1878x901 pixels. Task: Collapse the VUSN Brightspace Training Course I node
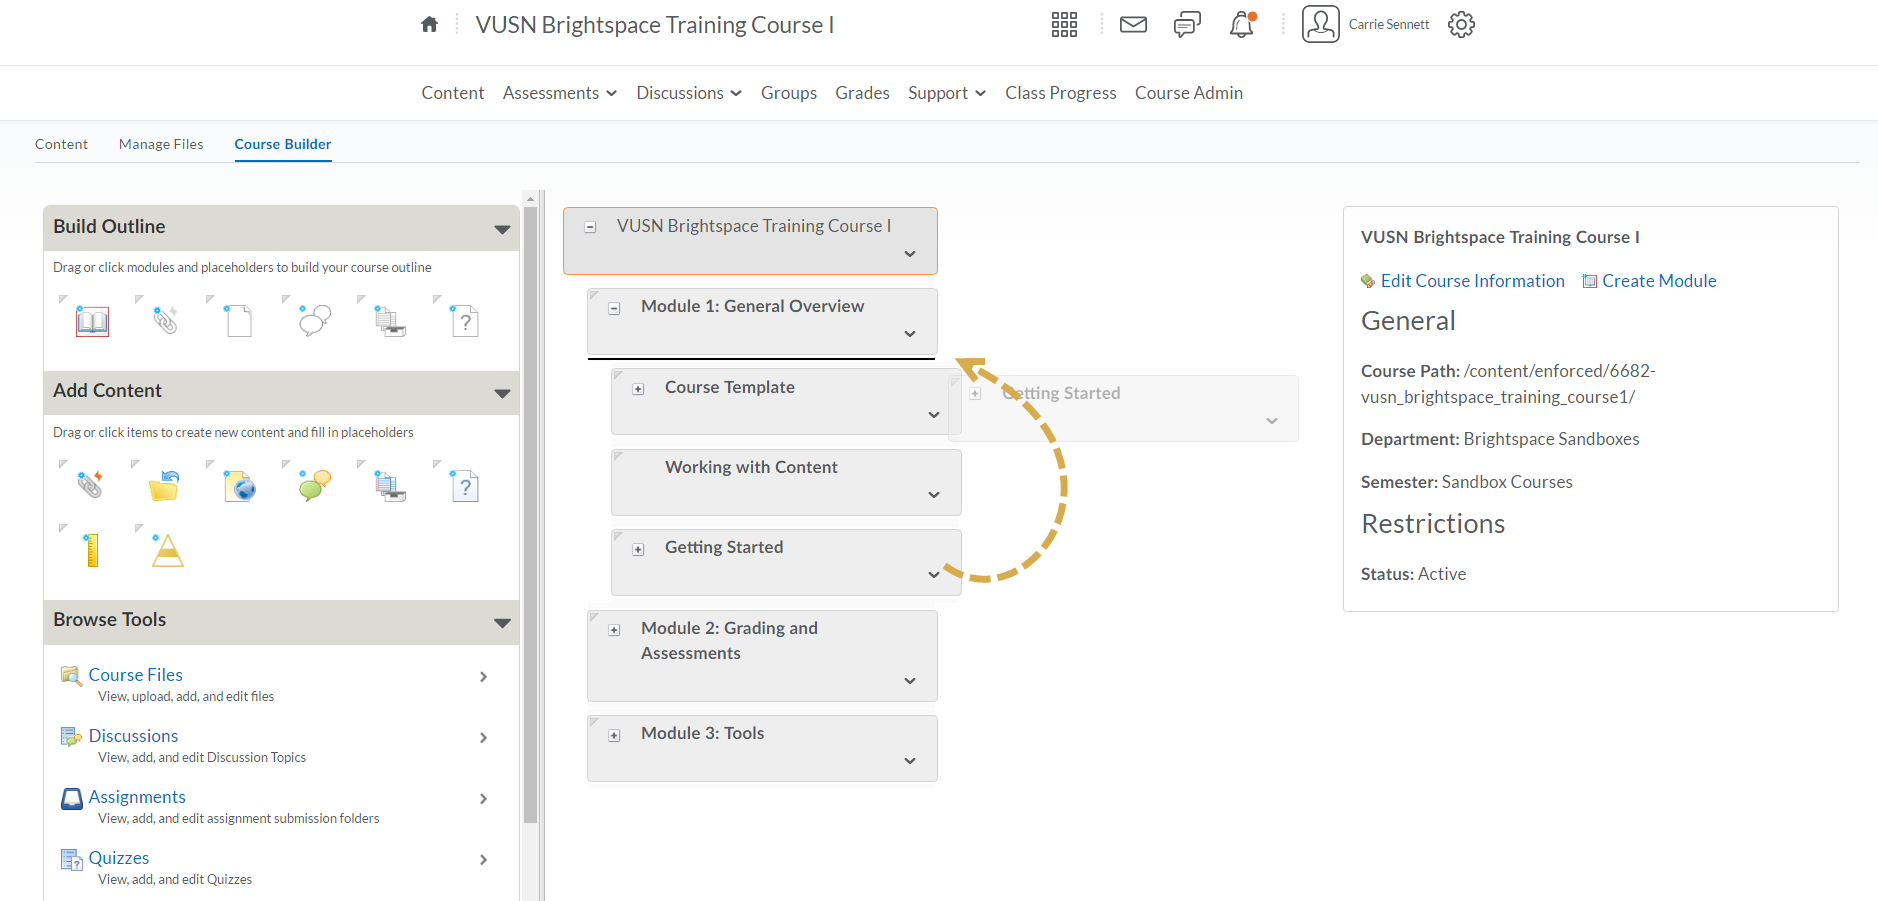pyautogui.click(x=590, y=227)
